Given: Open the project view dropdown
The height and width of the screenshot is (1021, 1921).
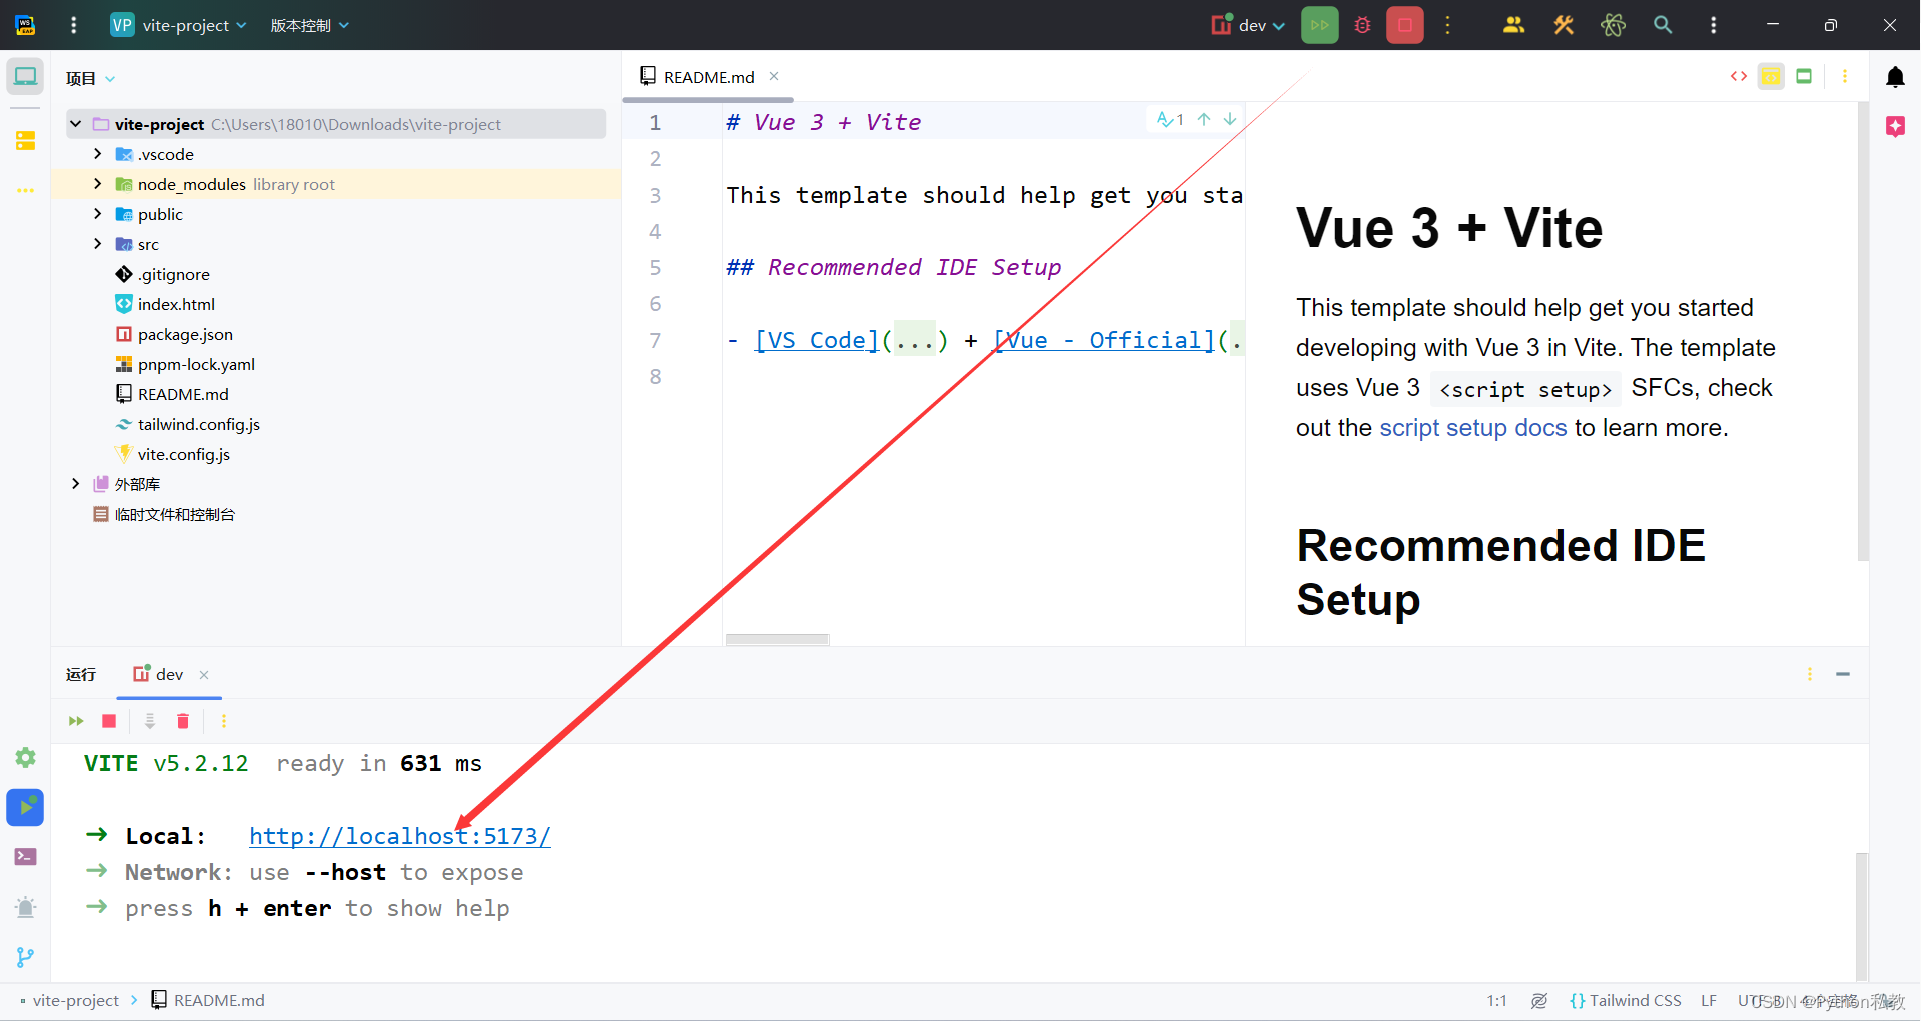Looking at the screenshot, I should tap(91, 78).
